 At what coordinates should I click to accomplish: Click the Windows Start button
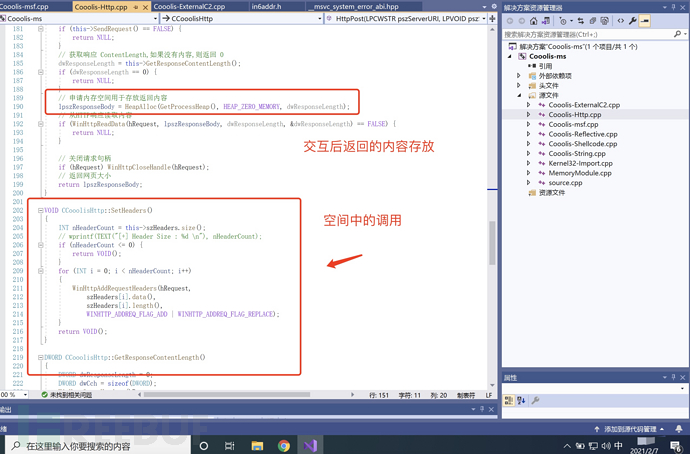(x=10, y=444)
